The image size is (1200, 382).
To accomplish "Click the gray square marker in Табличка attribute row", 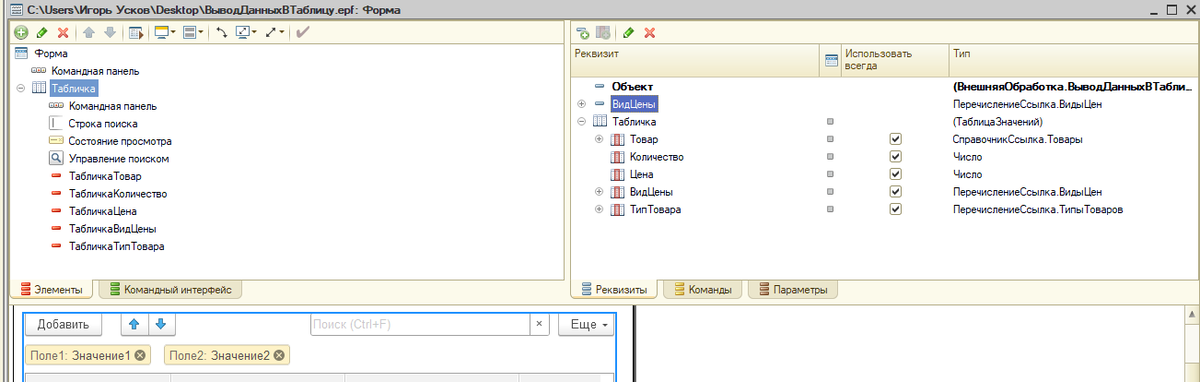I will click(830, 122).
